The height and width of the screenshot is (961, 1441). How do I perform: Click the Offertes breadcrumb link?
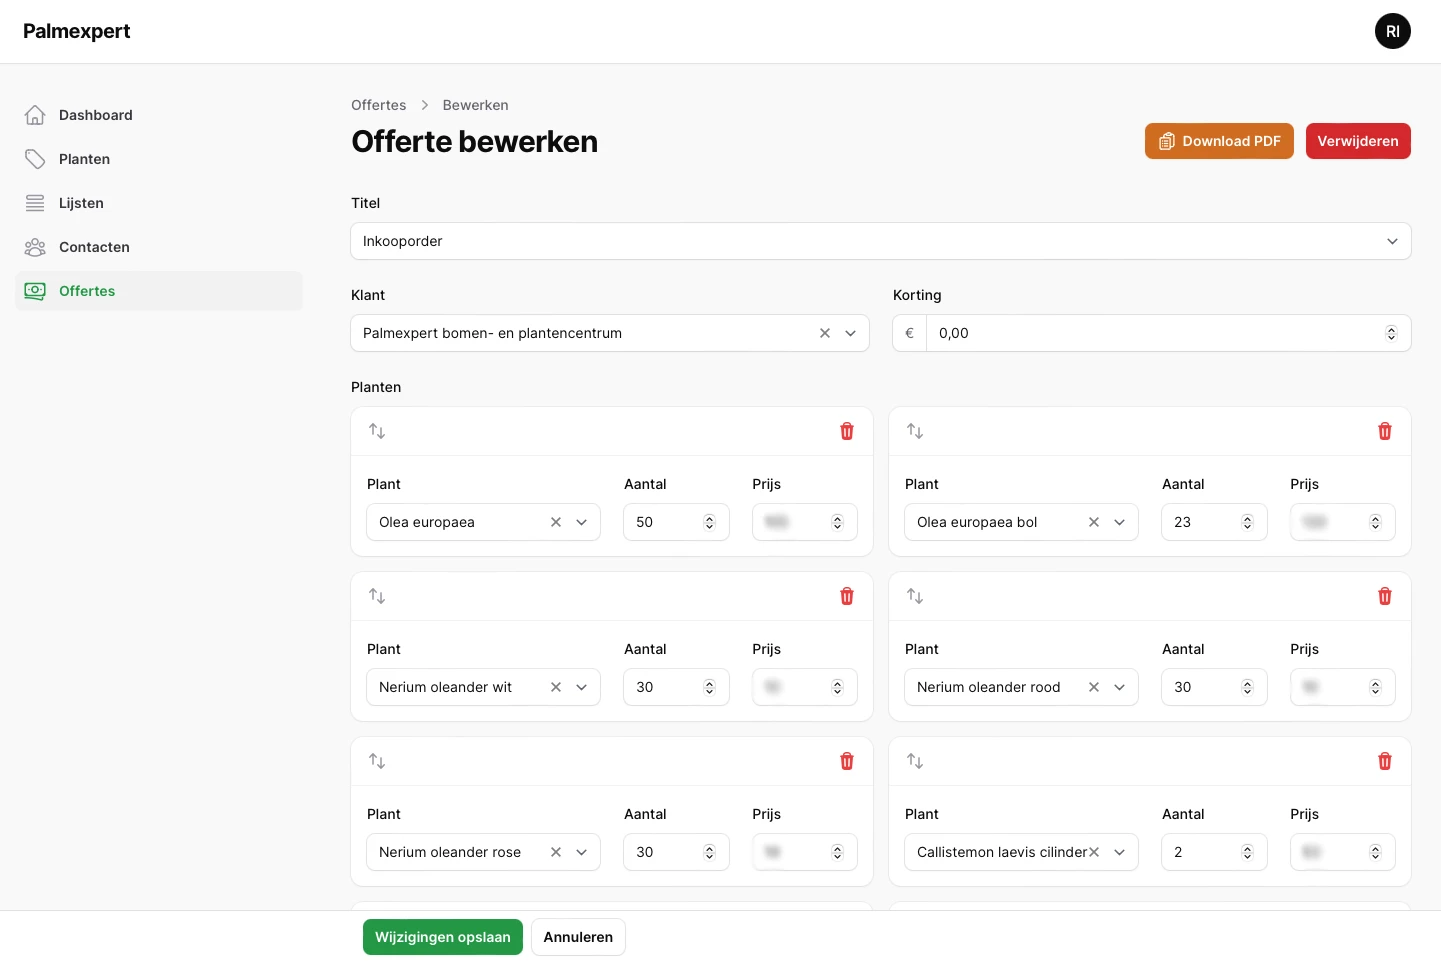pos(378,105)
